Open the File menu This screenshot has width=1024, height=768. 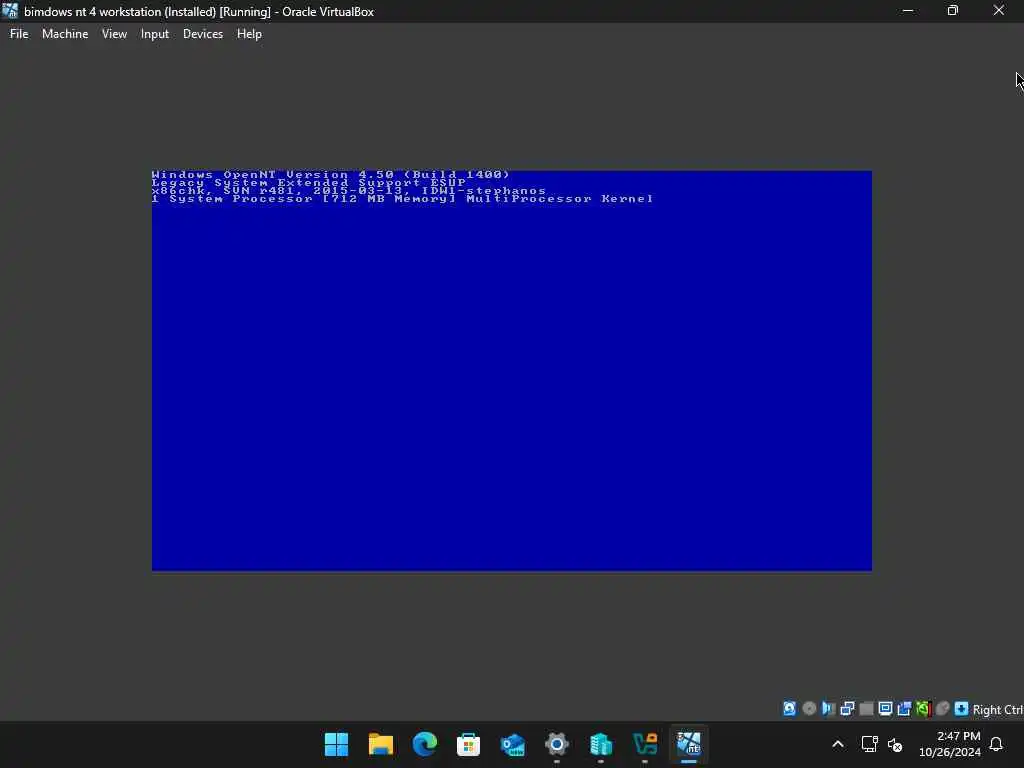pos(19,34)
